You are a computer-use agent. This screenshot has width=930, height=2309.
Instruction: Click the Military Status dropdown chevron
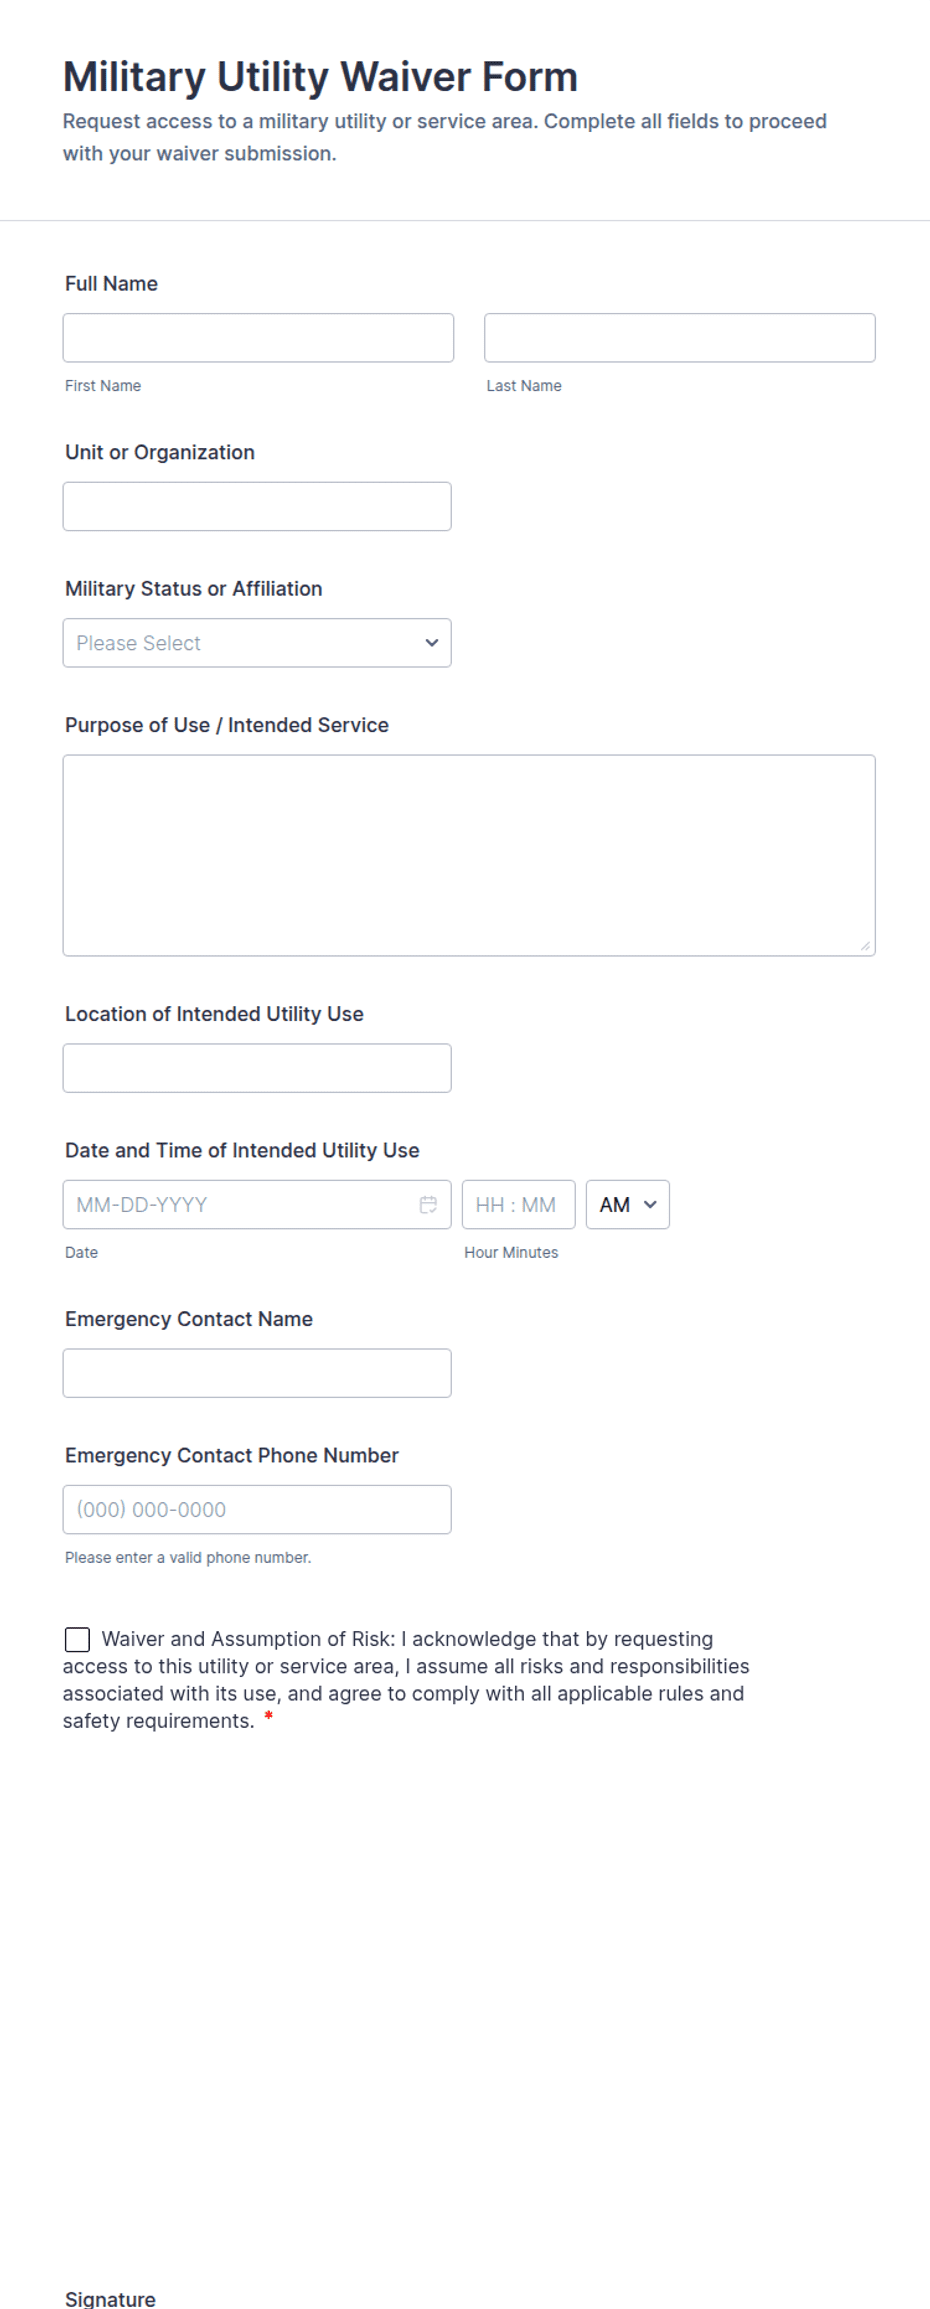pos(431,642)
